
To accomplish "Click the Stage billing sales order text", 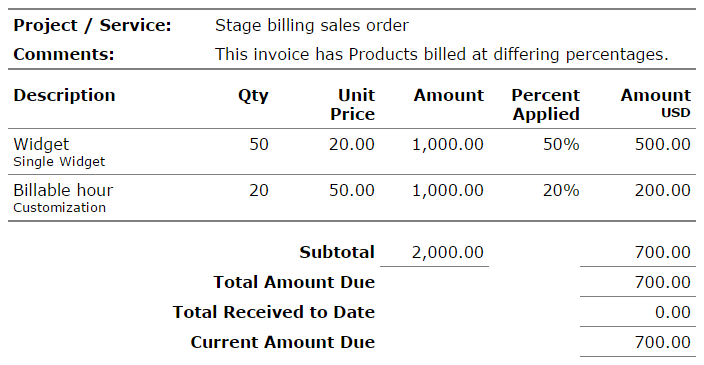I will 312,25.
